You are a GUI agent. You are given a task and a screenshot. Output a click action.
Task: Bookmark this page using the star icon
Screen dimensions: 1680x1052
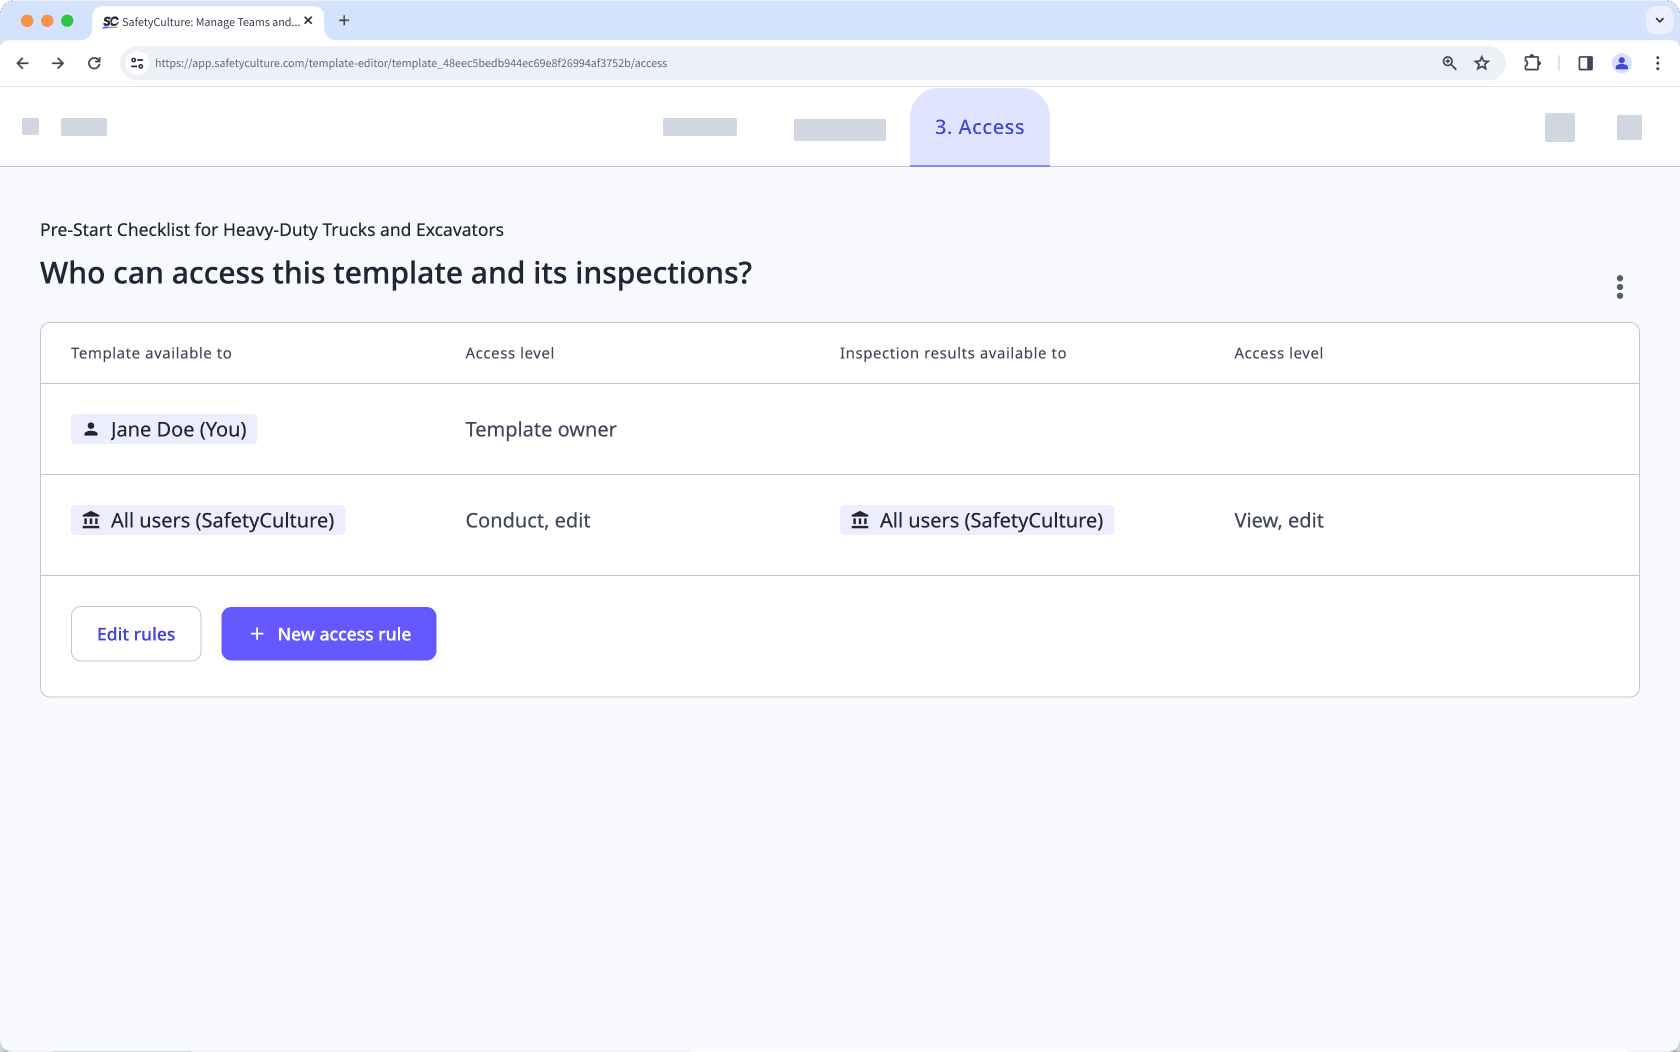[x=1481, y=63]
